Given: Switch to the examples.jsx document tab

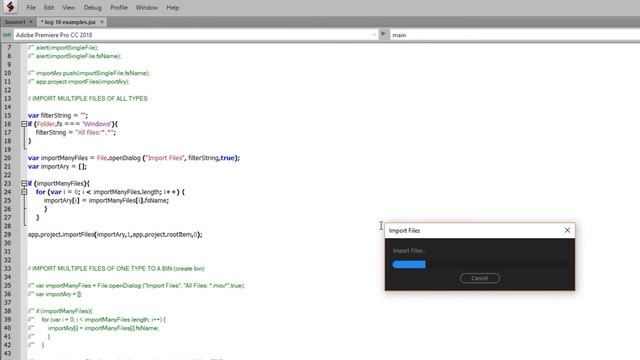Looking at the screenshot, I should 68,22.
